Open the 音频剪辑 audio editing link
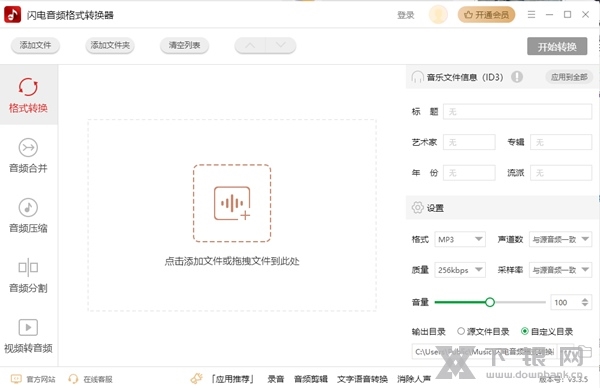The height and width of the screenshot is (388, 600). point(310,379)
